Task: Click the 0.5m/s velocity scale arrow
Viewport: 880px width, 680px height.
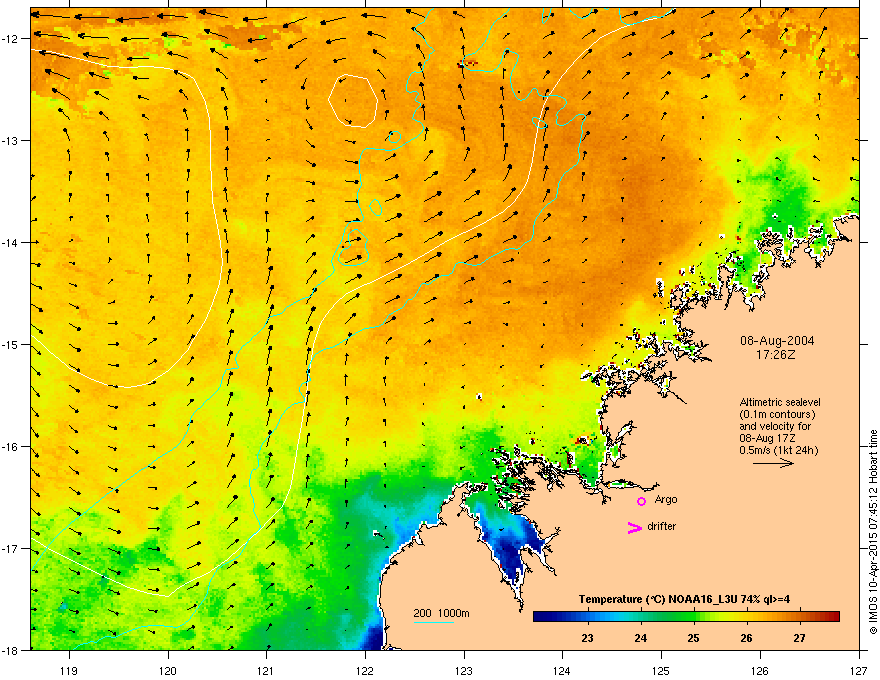Action: pos(773,463)
